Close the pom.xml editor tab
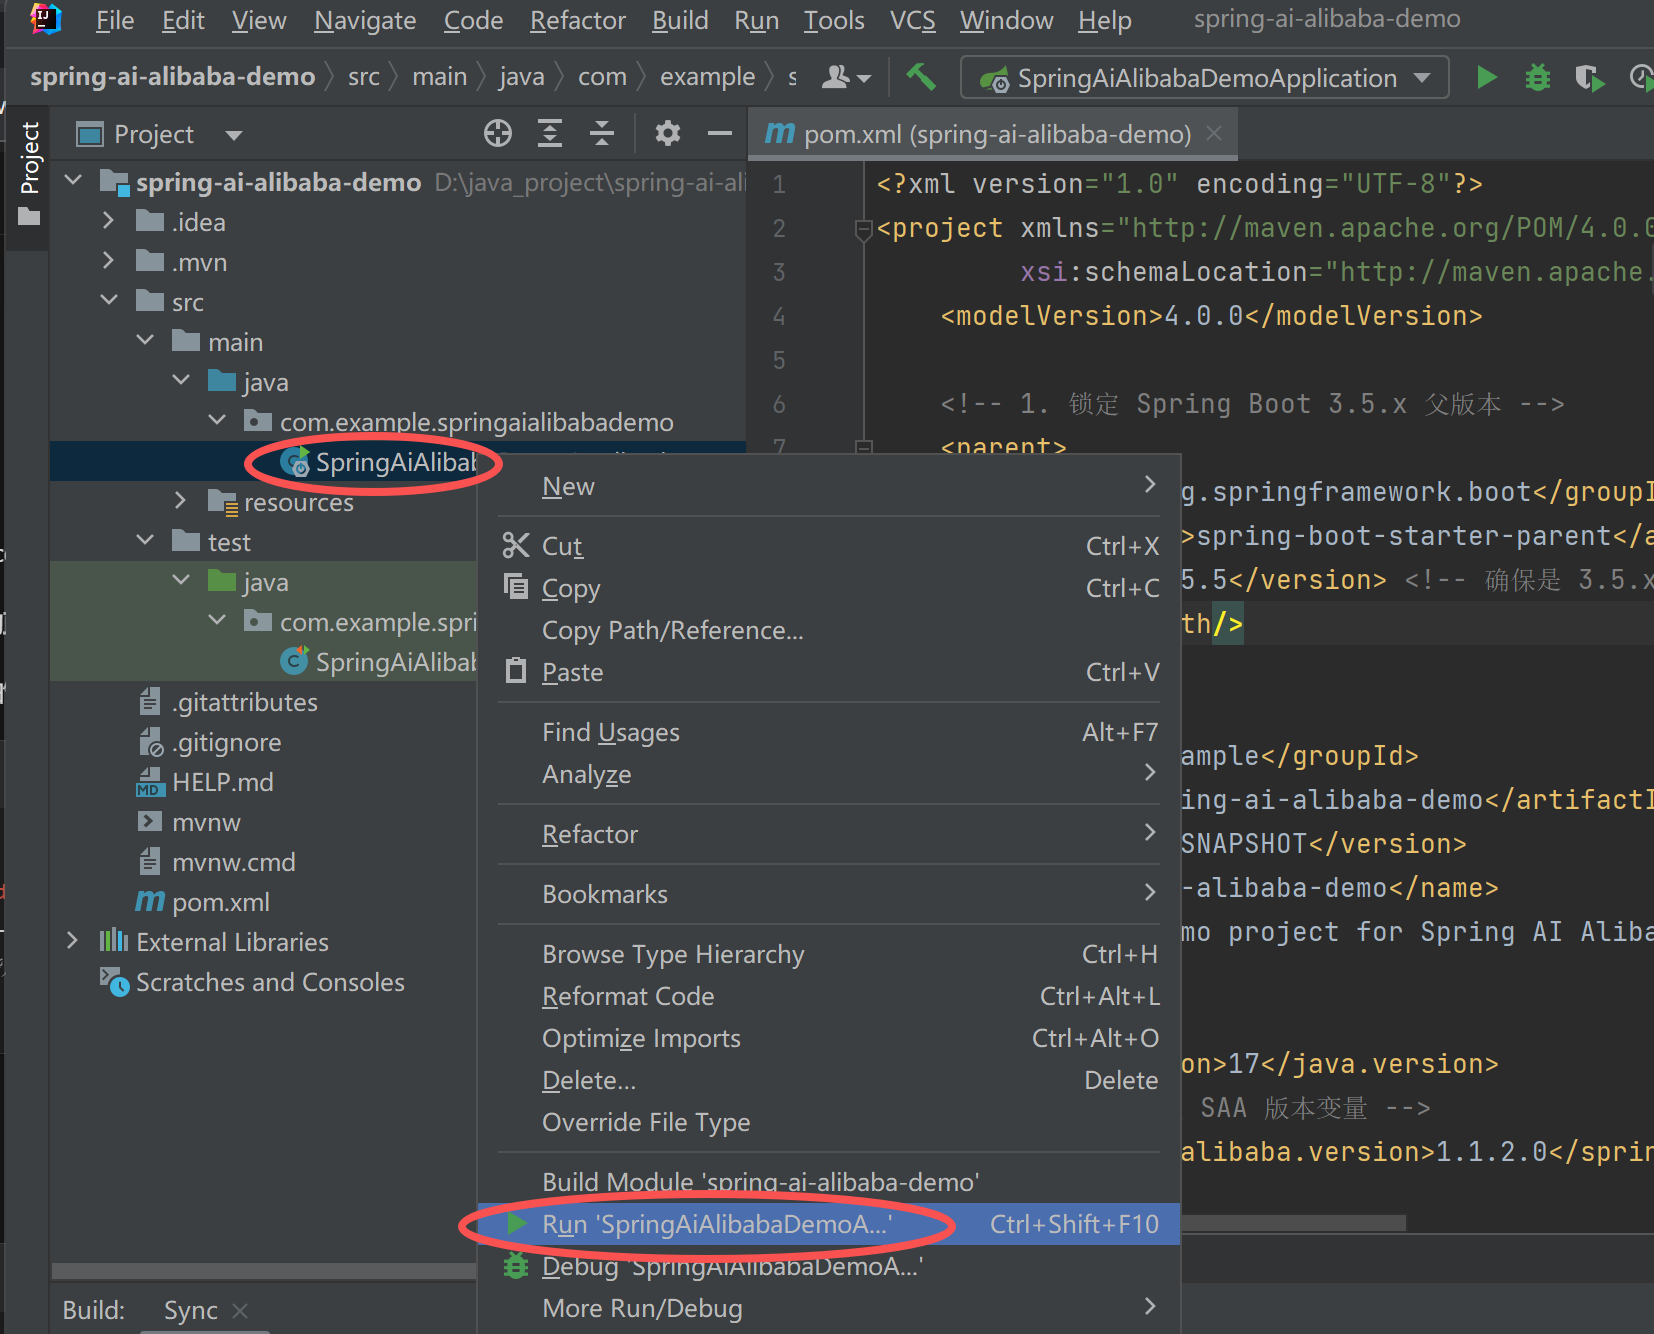The height and width of the screenshot is (1334, 1654). pyautogui.click(x=1214, y=133)
